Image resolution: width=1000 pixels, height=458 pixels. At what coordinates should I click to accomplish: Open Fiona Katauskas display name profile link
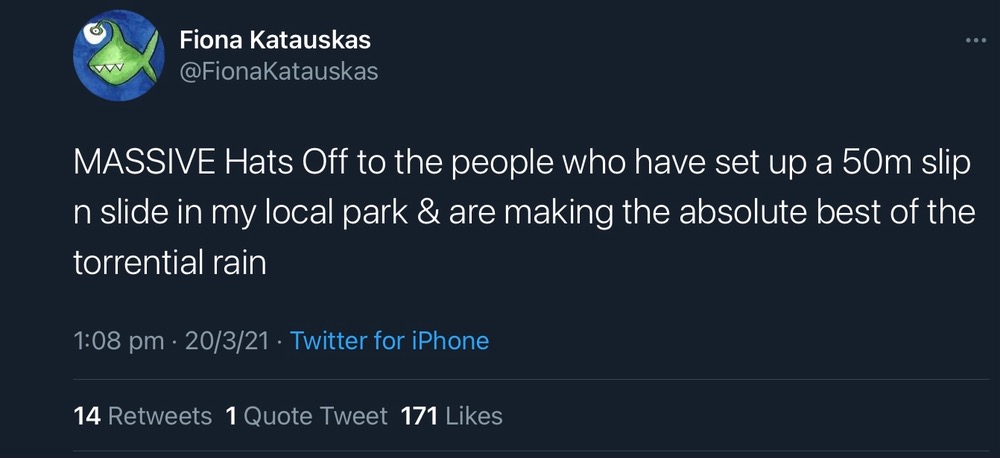click(275, 41)
